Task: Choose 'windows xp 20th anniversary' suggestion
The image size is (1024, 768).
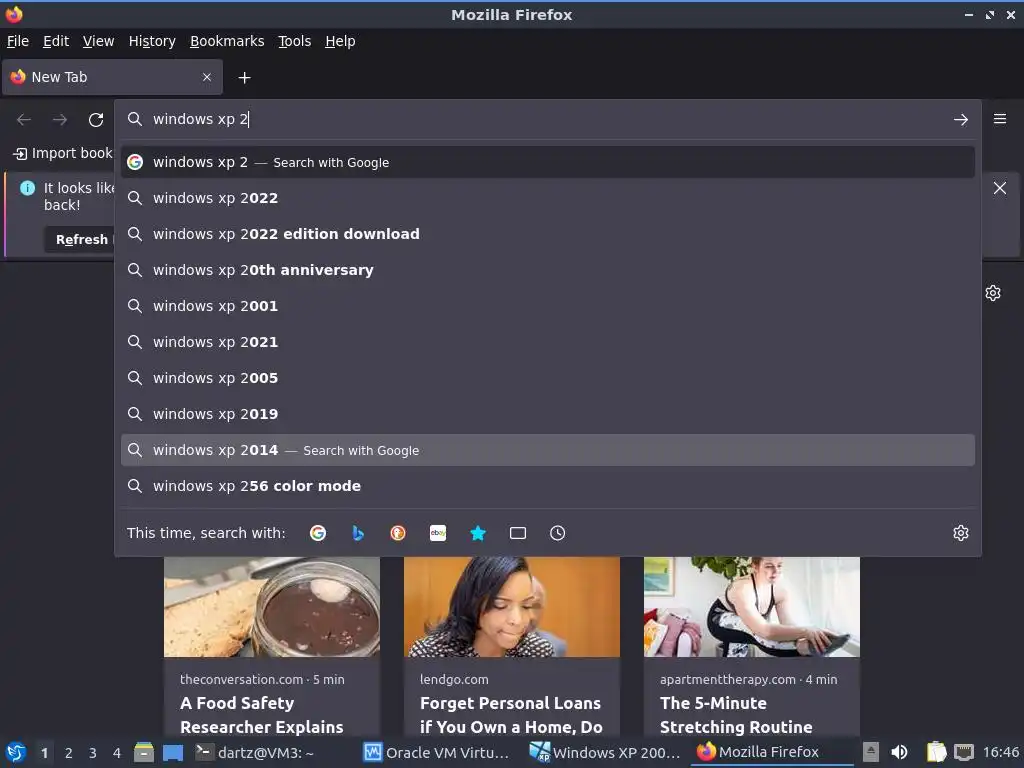Action: [547, 270]
